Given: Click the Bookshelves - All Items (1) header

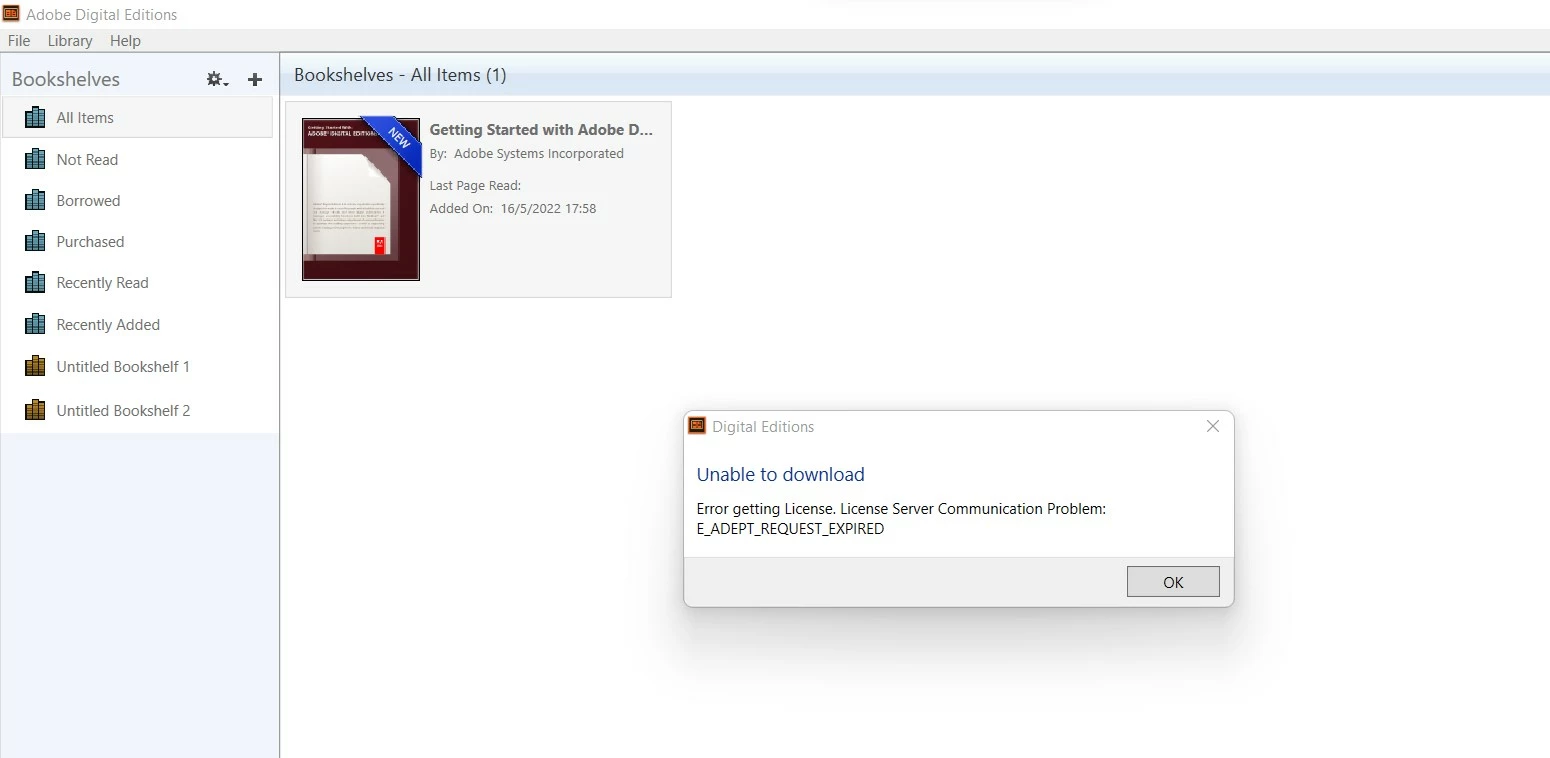Looking at the screenshot, I should tap(400, 75).
